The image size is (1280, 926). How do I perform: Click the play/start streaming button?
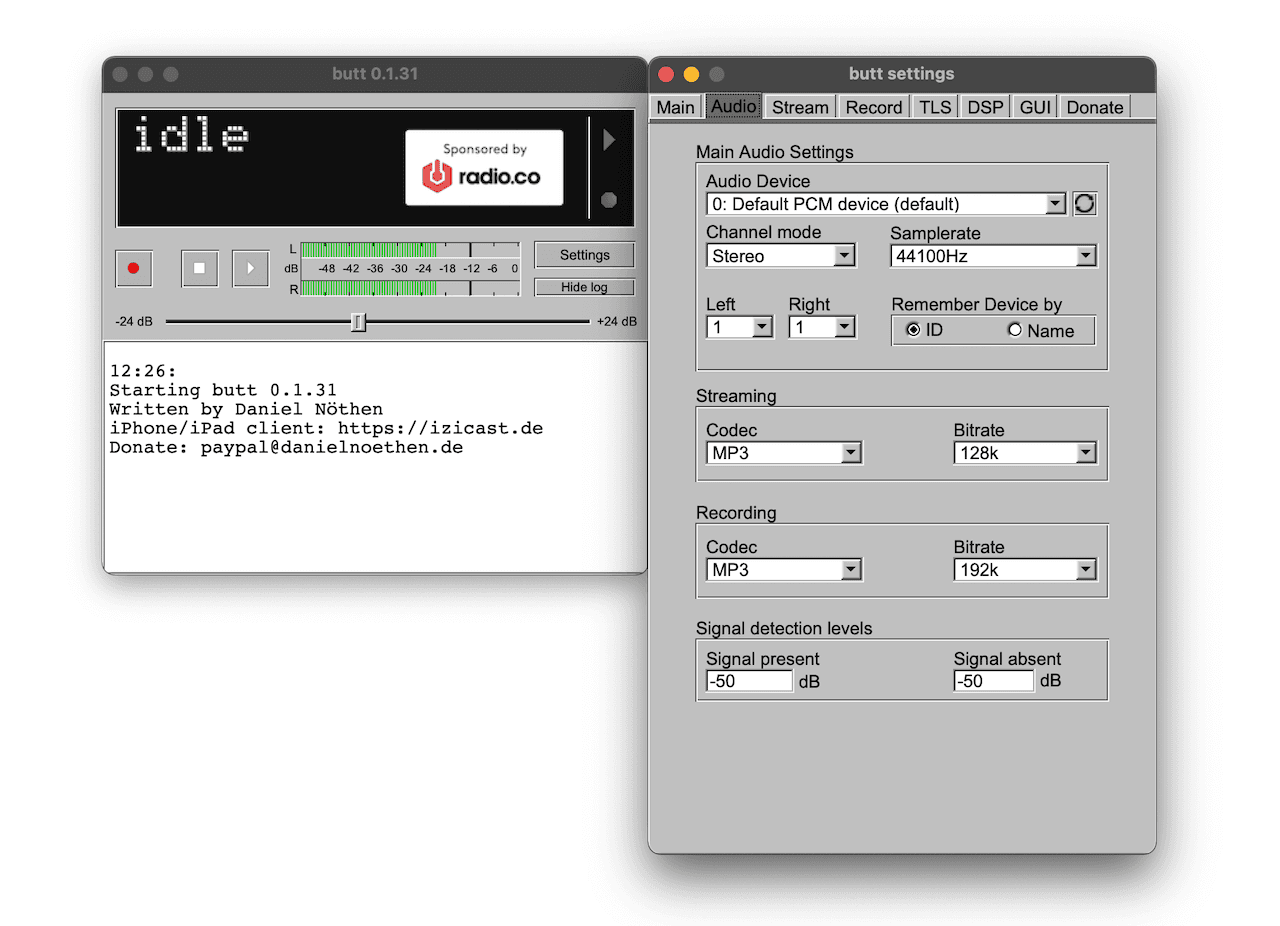250,268
